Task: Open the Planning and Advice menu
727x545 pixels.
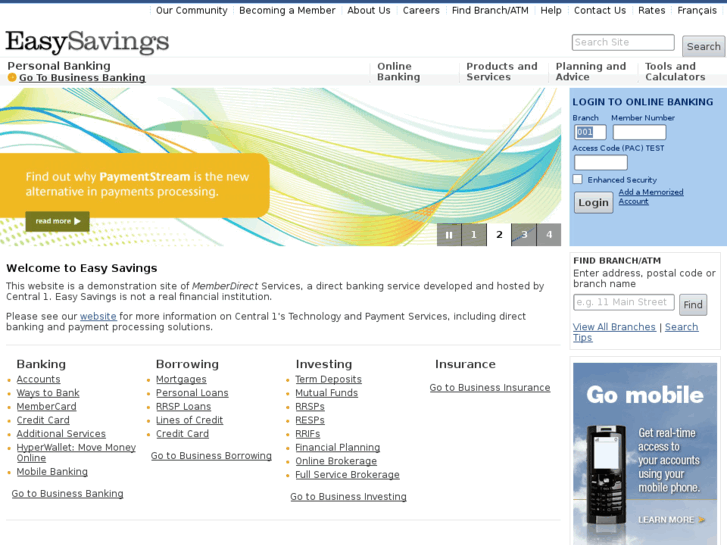Action: pyautogui.click(x=591, y=72)
